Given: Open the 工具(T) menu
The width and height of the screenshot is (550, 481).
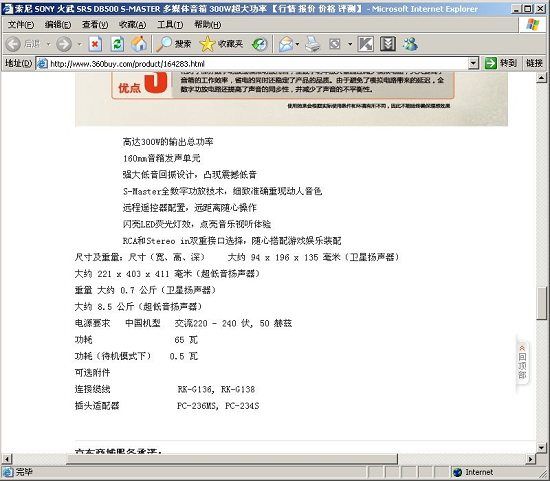Looking at the screenshot, I should [170, 25].
